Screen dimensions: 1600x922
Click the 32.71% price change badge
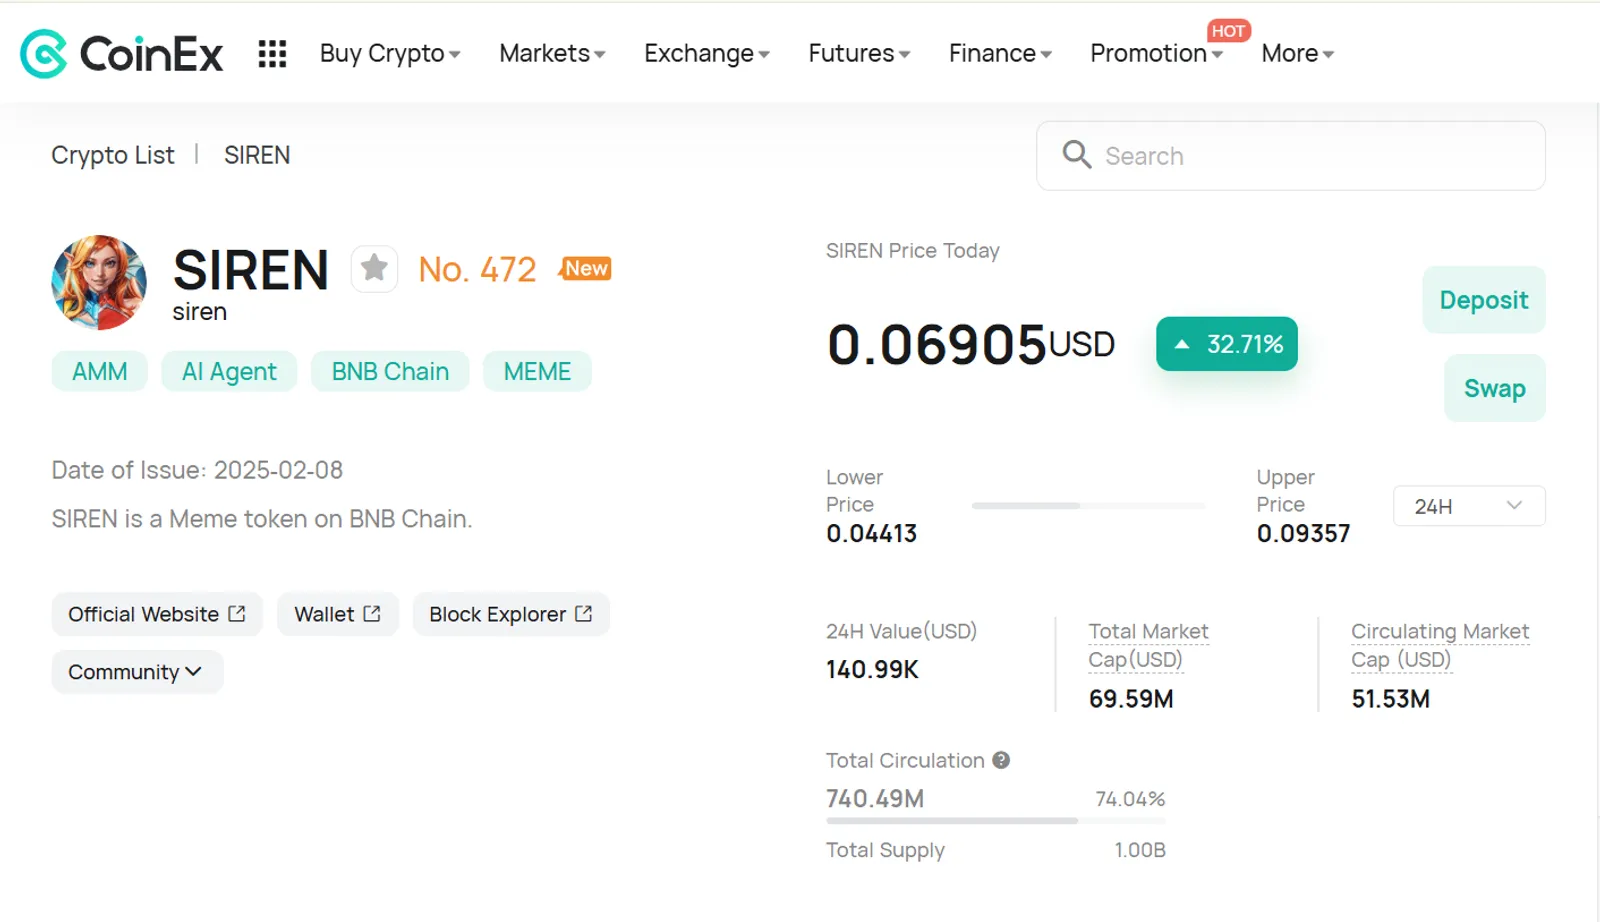(x=1227, y=344)
